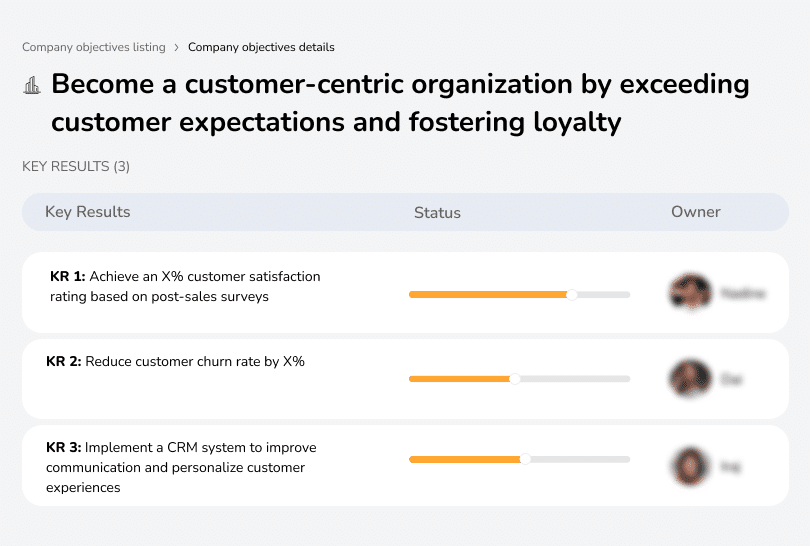This screenshot has width=810, height=546.
Task: Click the KR 1 owner name text
Action: pyautogui.click(x=743, y=294)
